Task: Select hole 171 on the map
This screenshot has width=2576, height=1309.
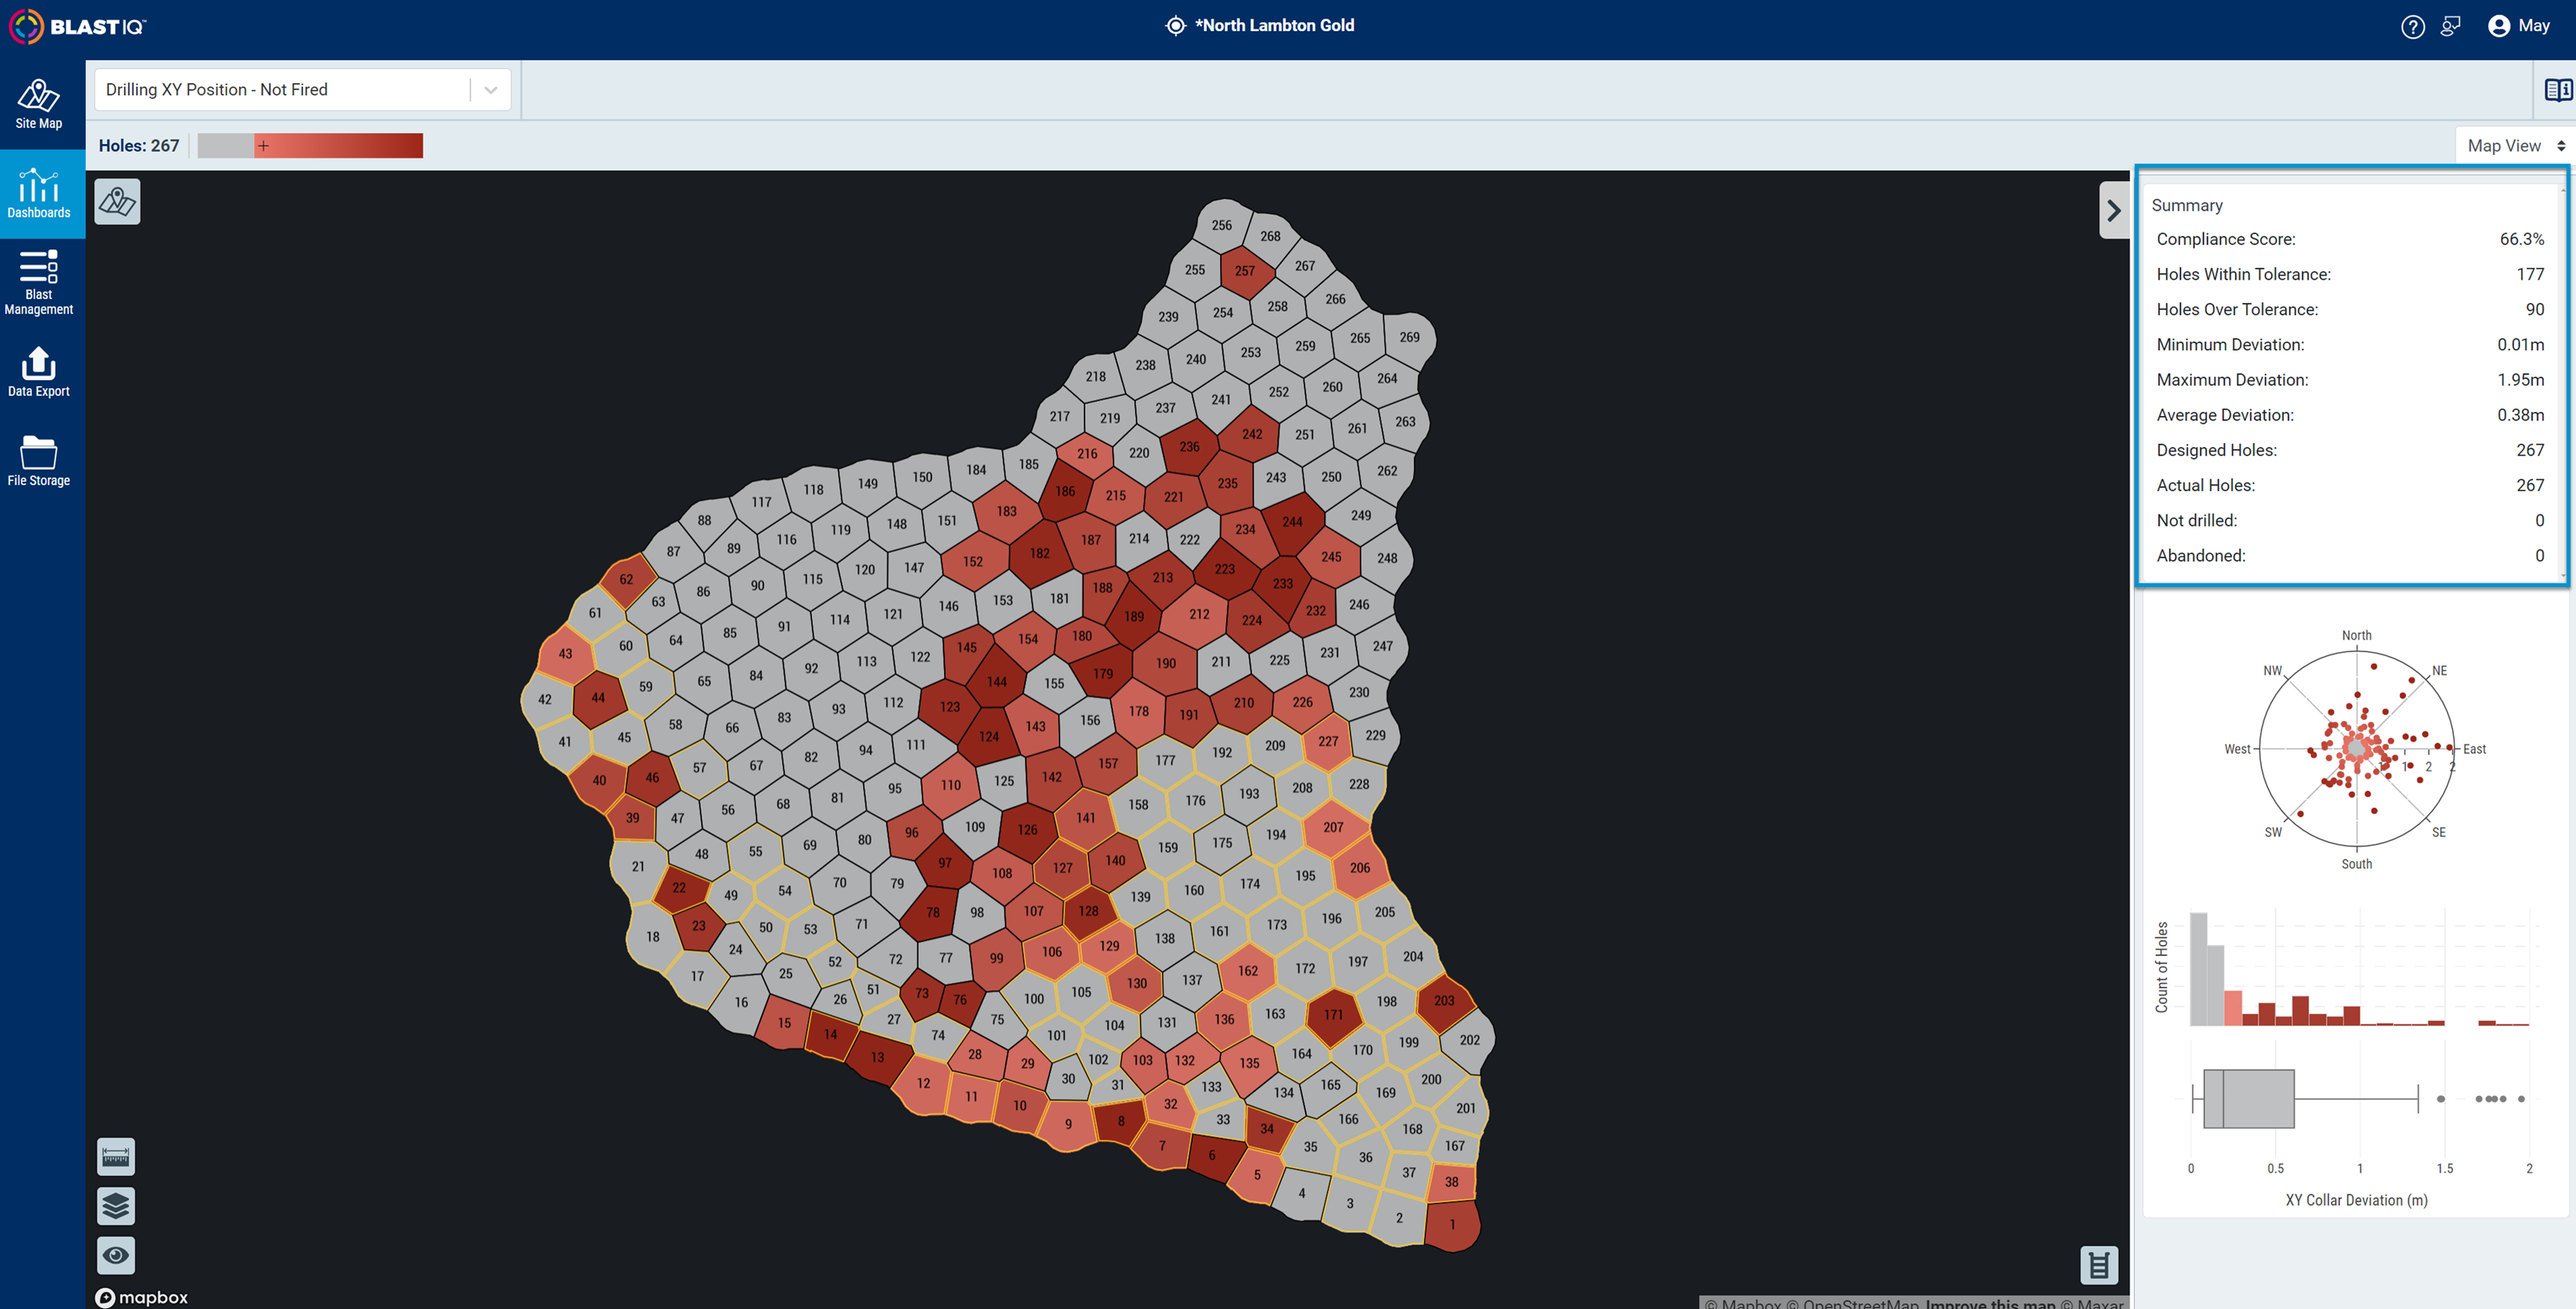Action: click(1334, 1015)
